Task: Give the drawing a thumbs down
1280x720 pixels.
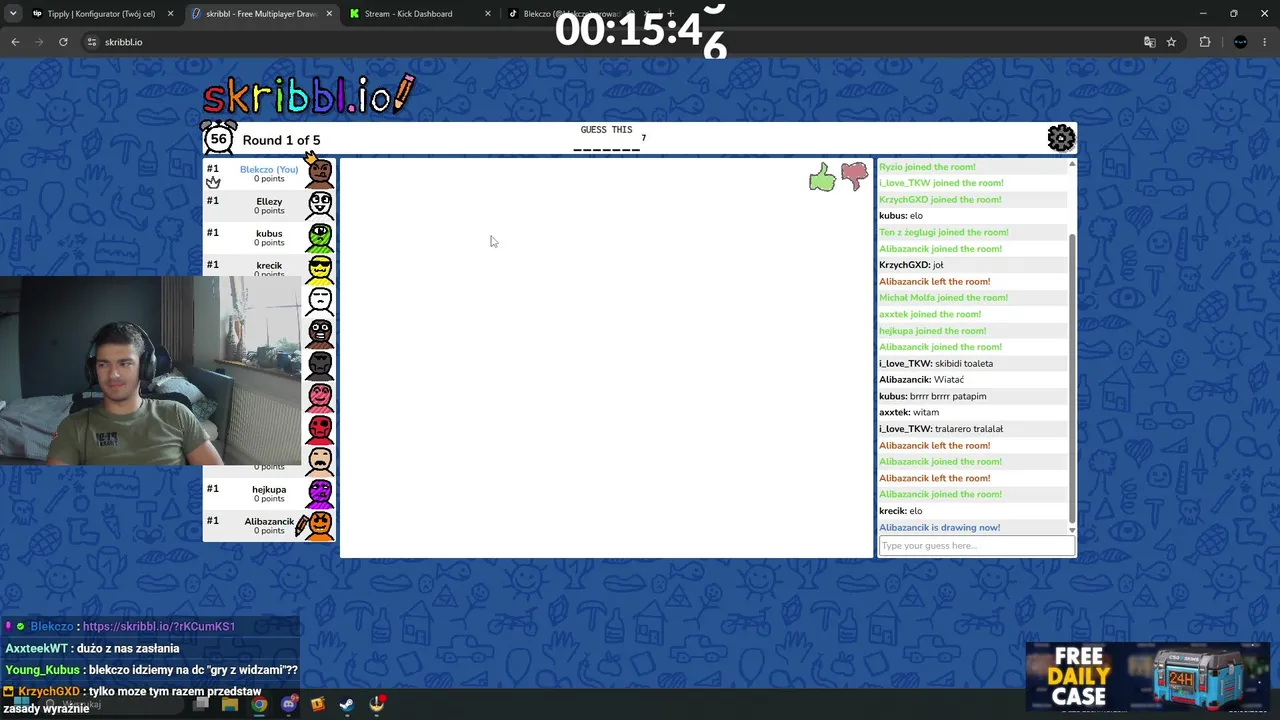Action: 854,177
